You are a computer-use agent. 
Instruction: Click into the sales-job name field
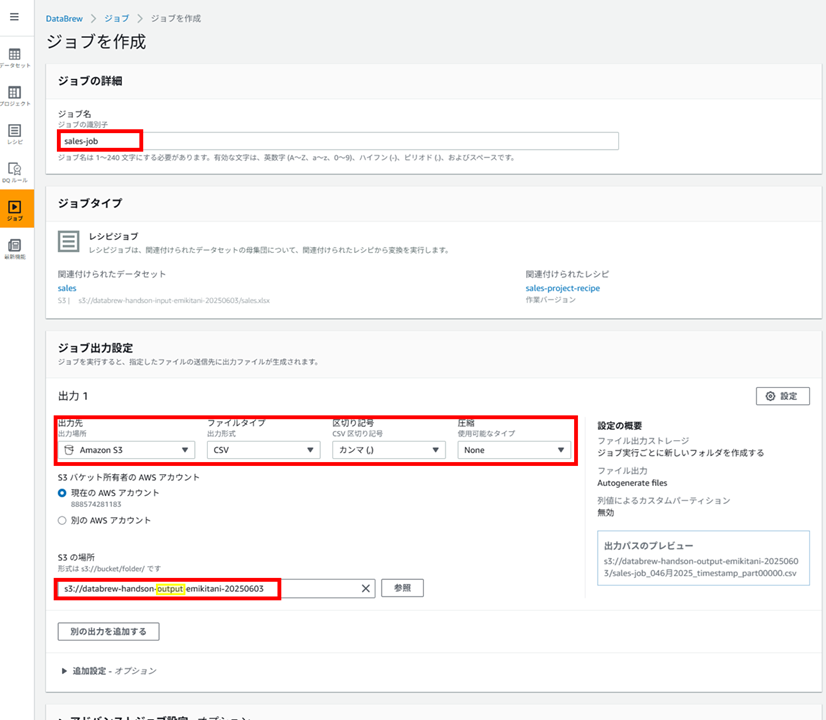338,141
